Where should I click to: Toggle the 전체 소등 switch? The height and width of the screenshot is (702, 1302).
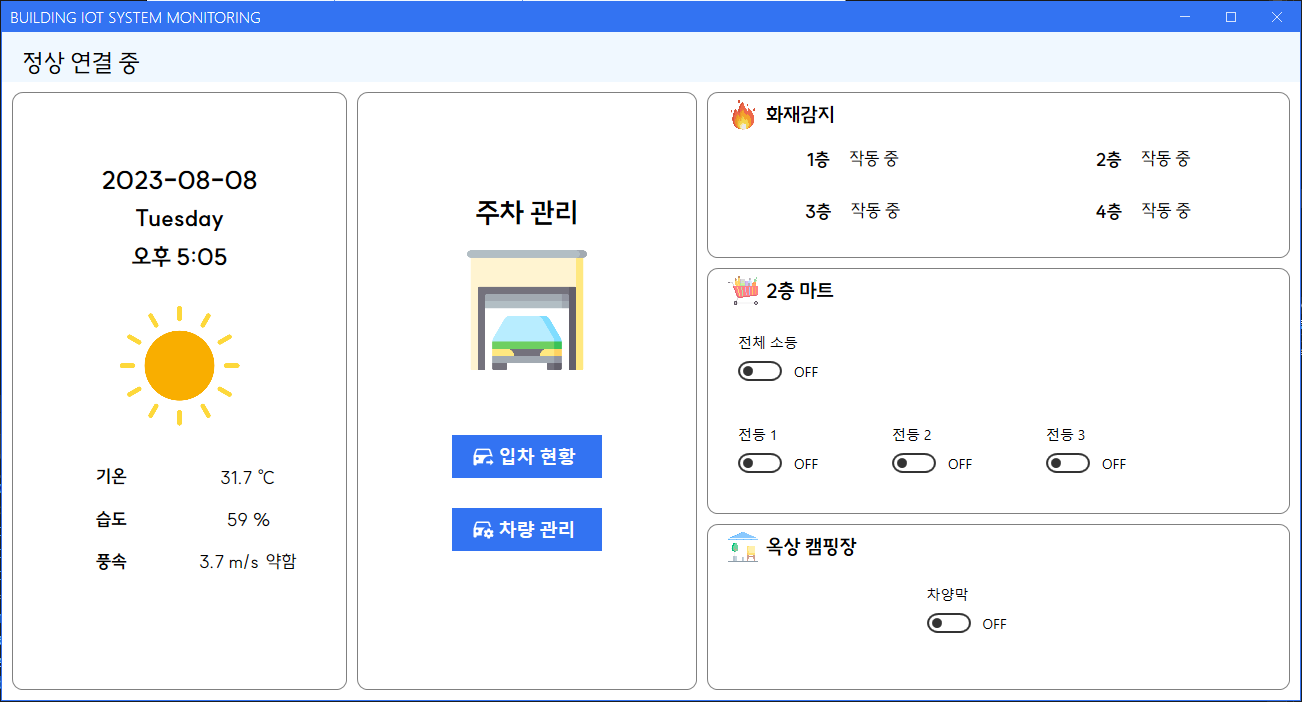pos(760,372)
